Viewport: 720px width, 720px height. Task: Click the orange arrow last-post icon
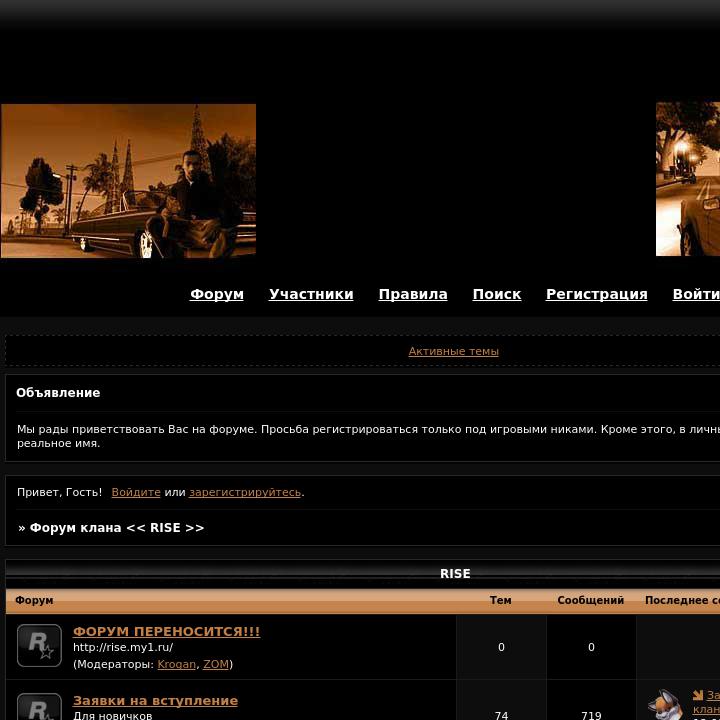click(698, 695)
